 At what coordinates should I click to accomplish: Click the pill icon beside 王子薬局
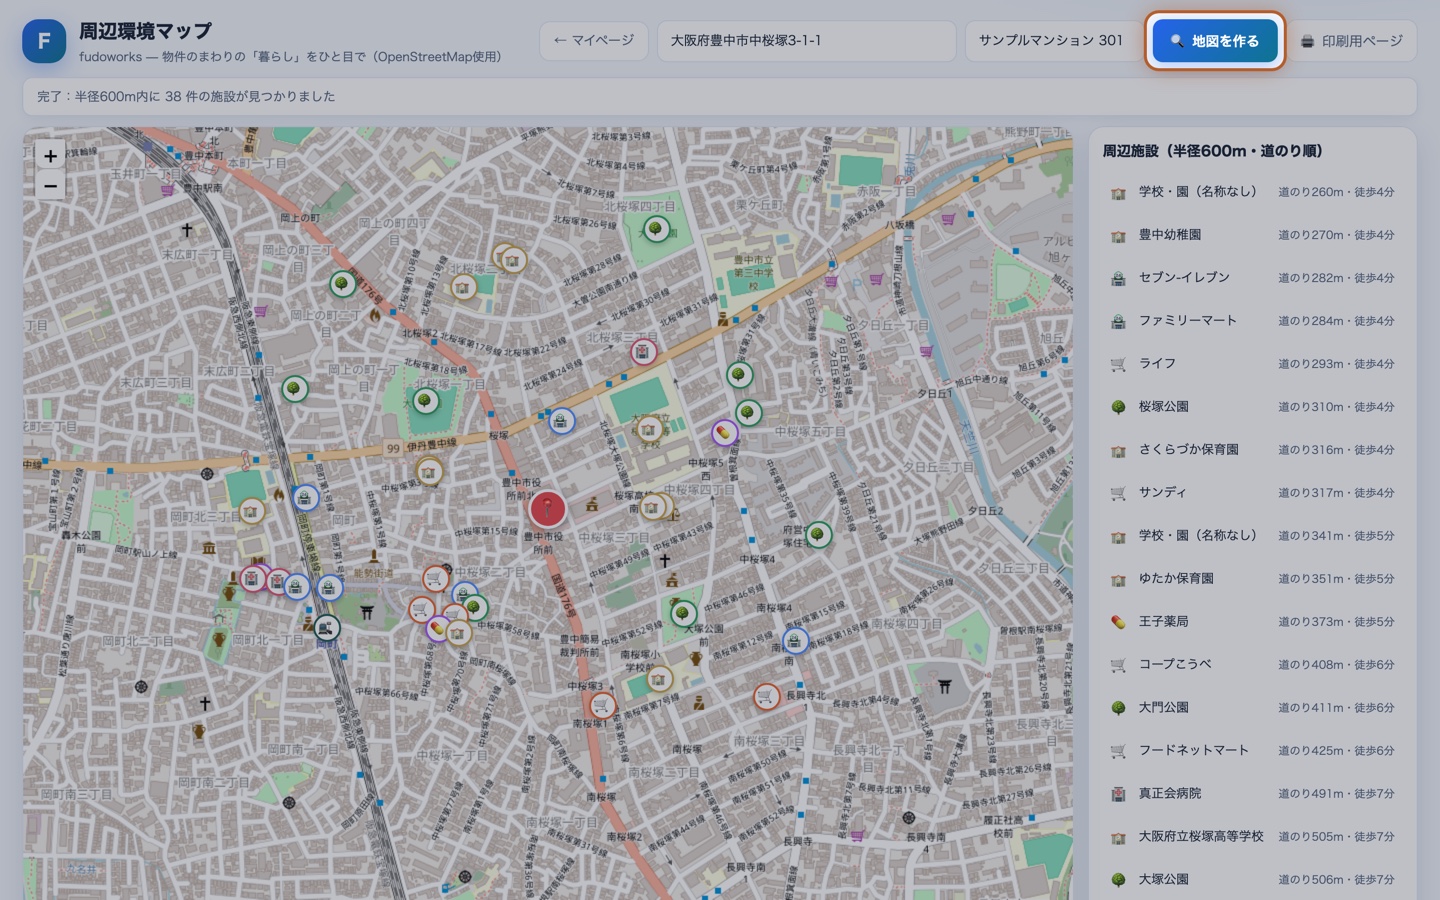(x=1118, y=623)
